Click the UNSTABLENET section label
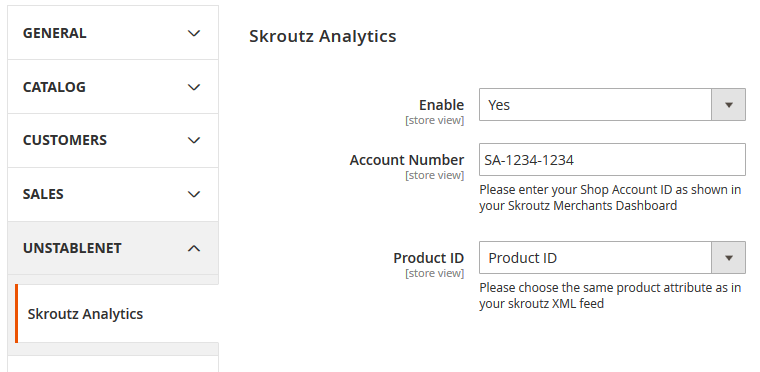Image resolution: width=760 pixels, height=372 pixels. coord(72,248)
